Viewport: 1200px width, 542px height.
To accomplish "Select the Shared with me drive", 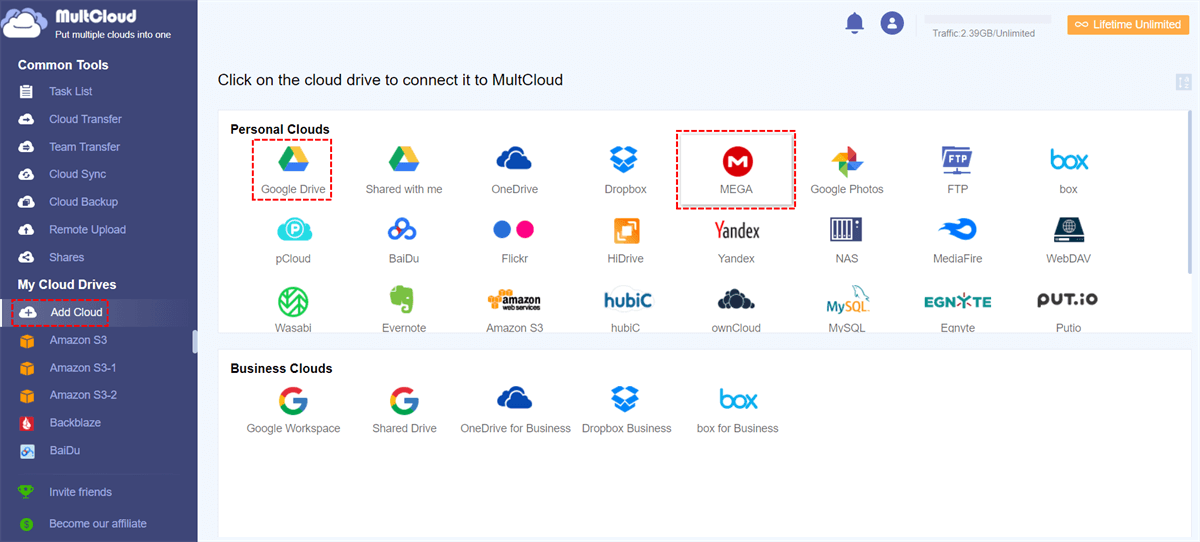I will [404, 169].
